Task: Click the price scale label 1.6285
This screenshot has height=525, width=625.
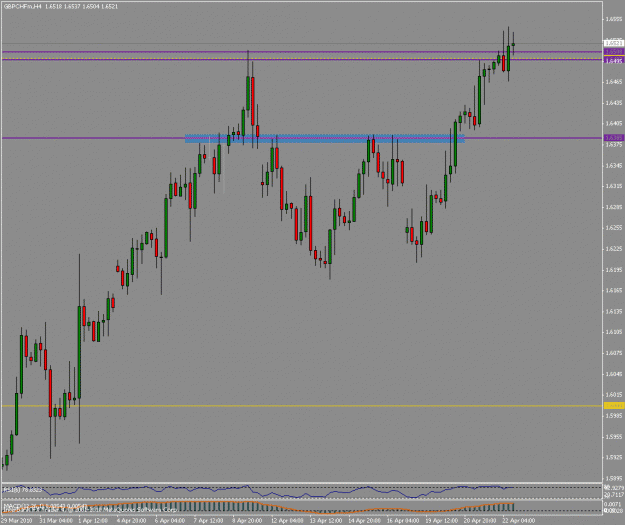Action: click(x=614, y=207)
